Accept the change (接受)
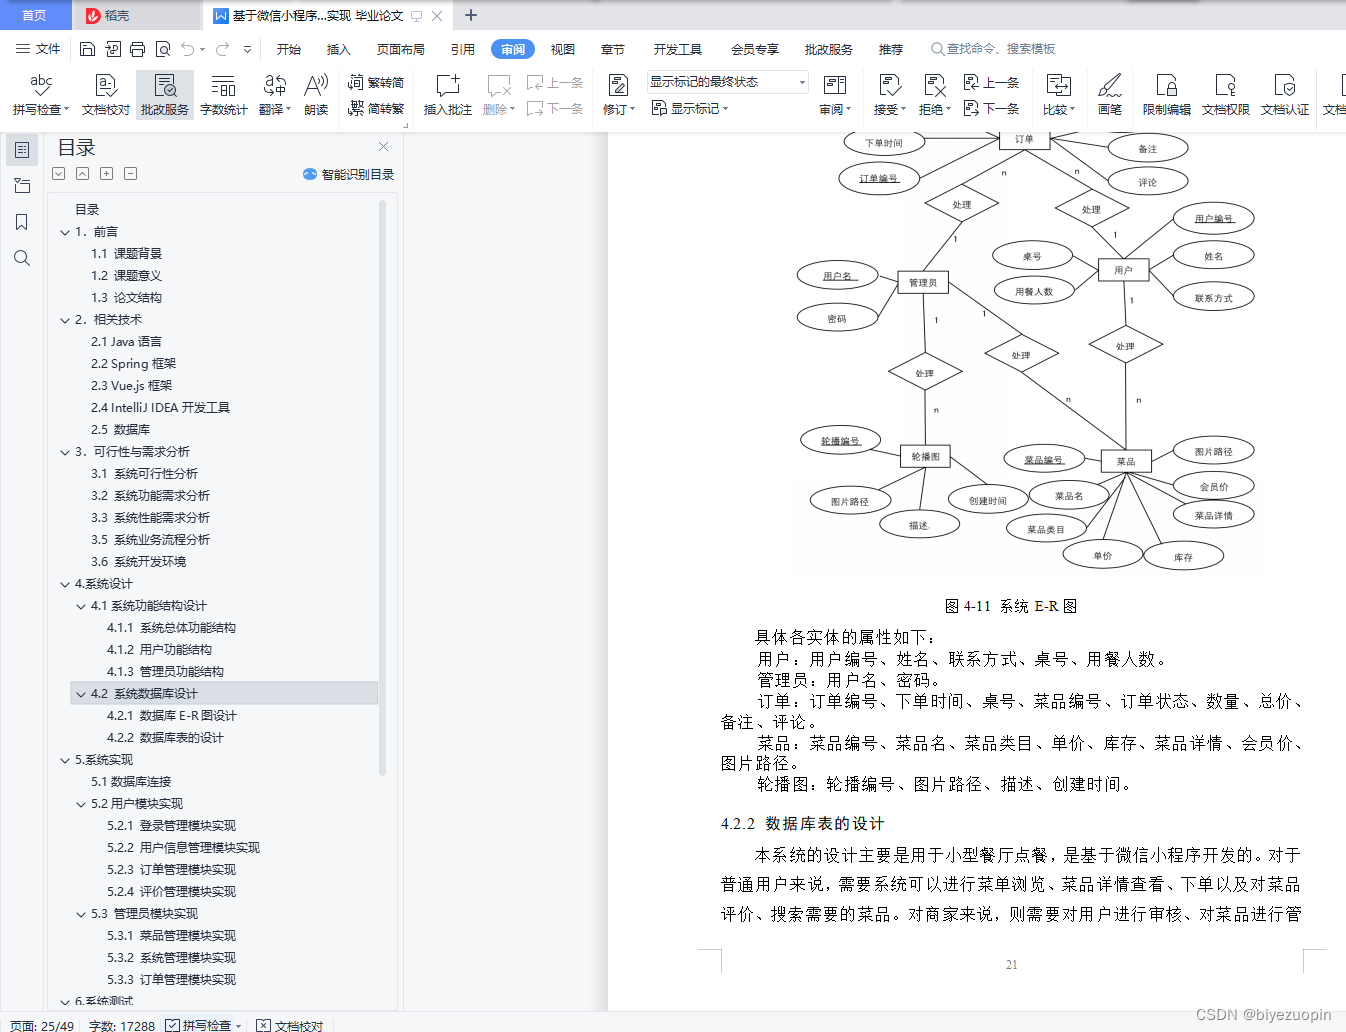Viewport: 1346px width, 1032px height. pyautogui.click(x=889, y=95)
